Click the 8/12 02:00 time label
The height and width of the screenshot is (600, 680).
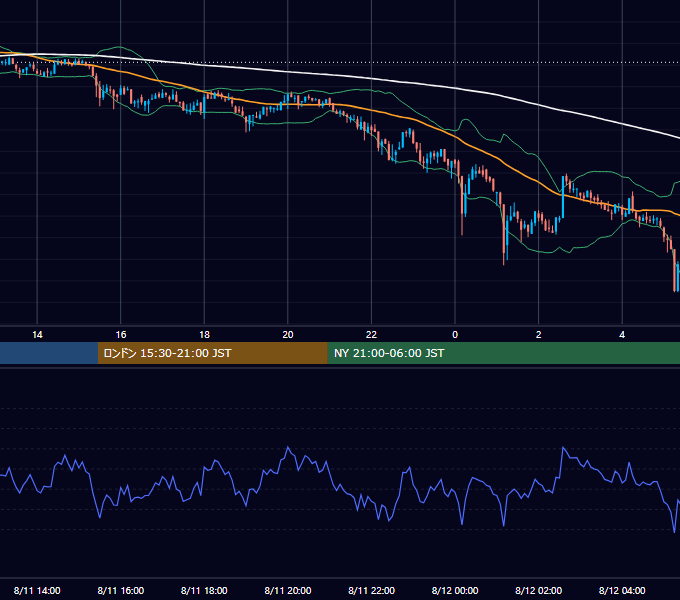click(x=539, y=590)
